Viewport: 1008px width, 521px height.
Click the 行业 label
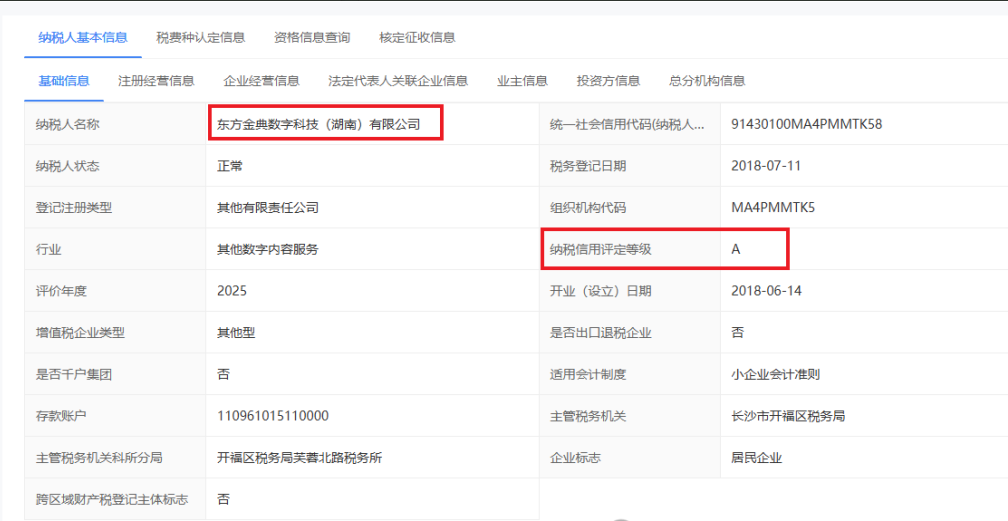click(x=49, y=250)
